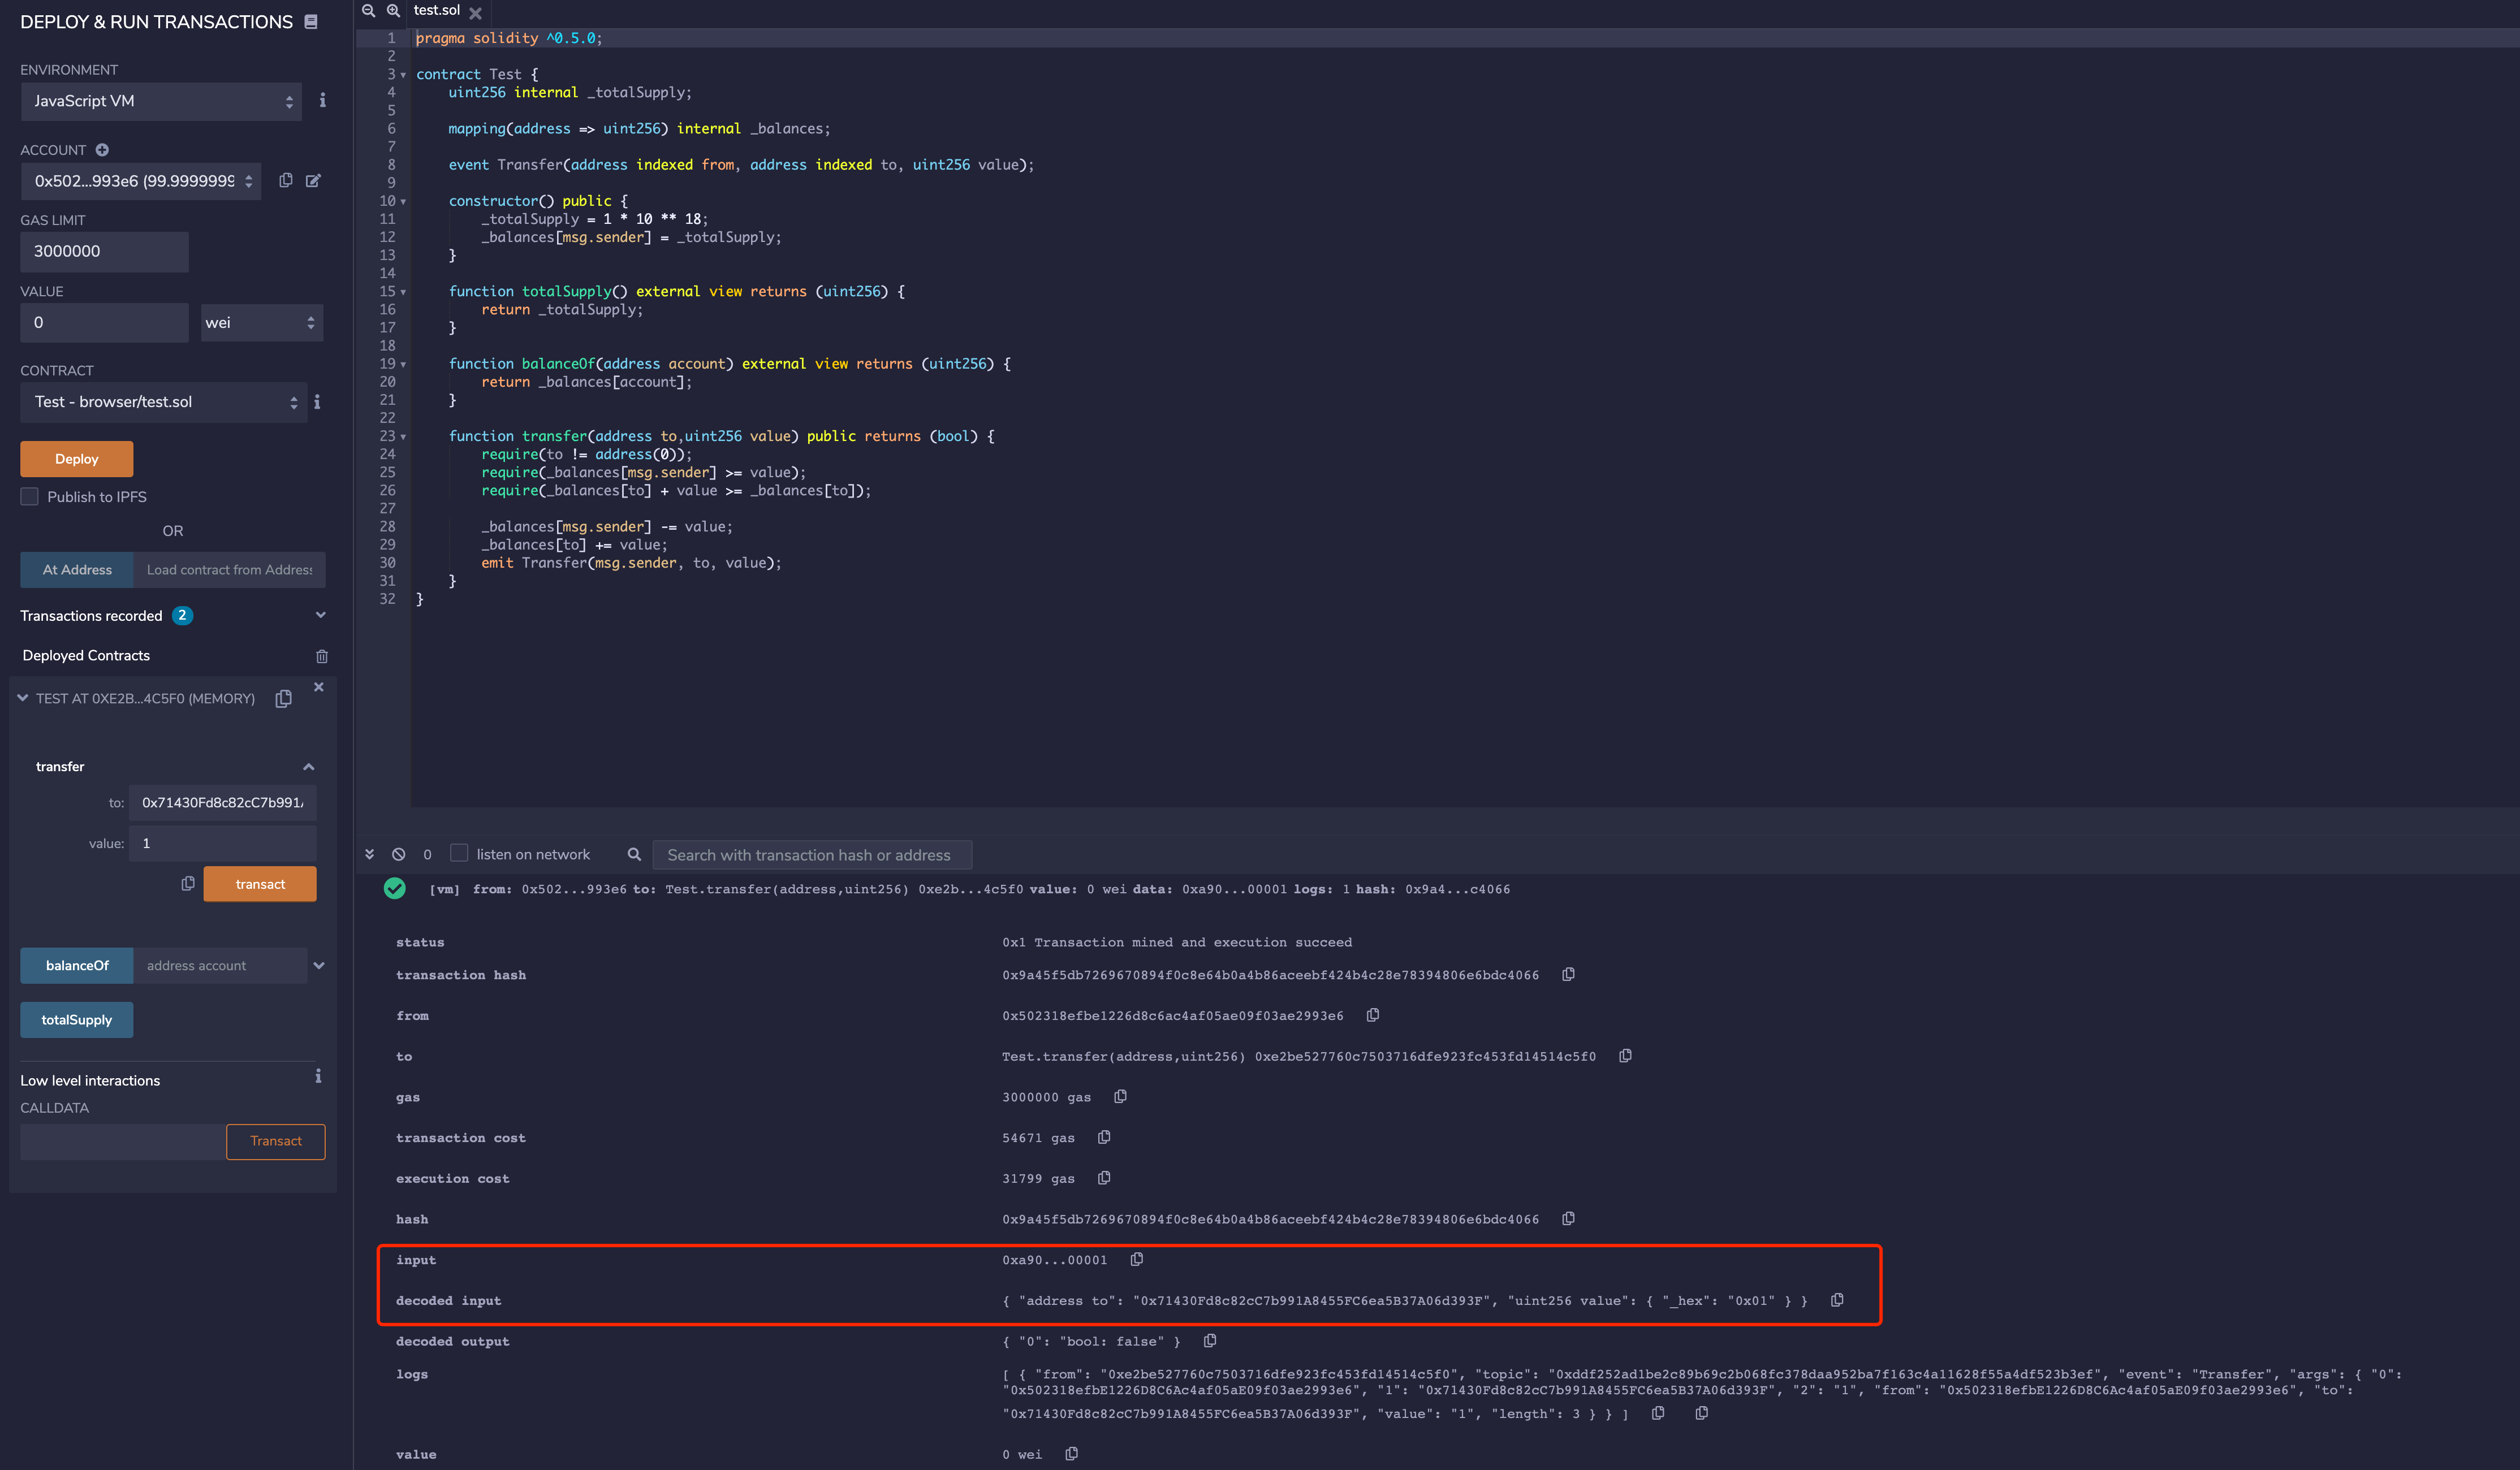Copy the decoded input value
Screen dimensions: 2520x1470
[x=1837, y=1300]
